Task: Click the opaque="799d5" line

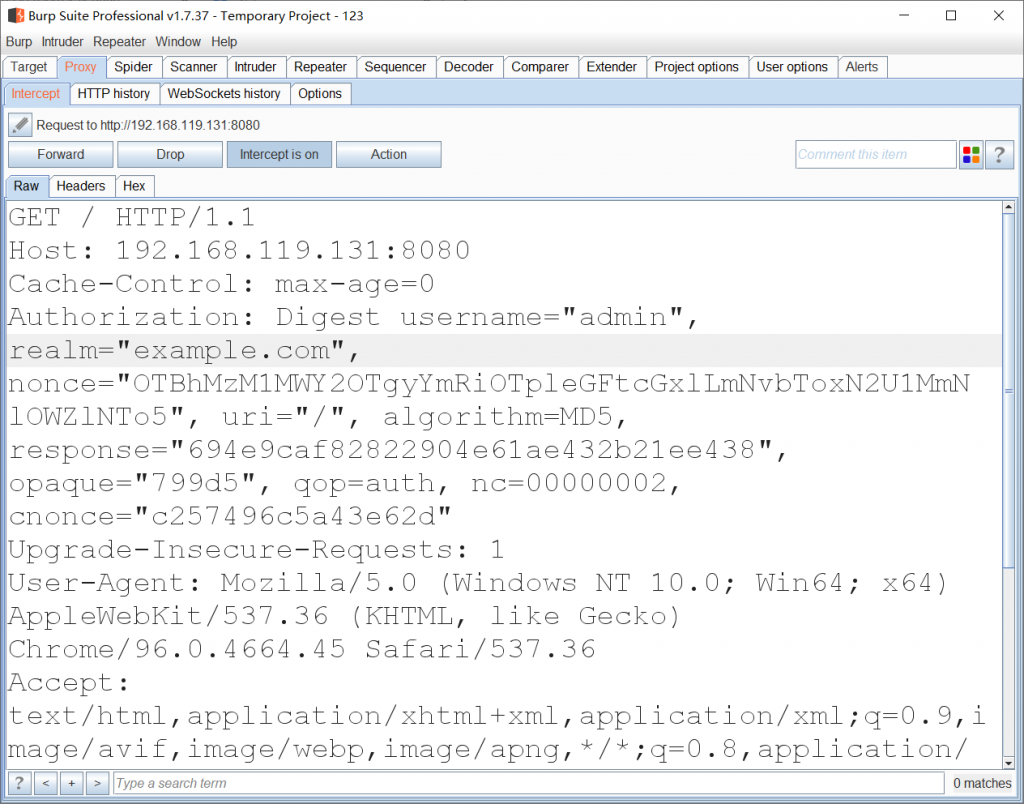Action: (345, 483)
